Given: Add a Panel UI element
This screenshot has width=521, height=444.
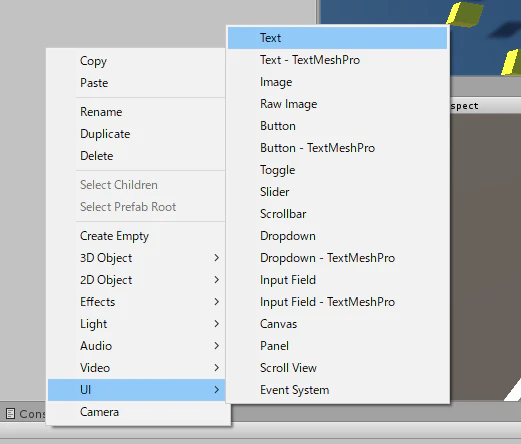Looking at the screenshot, I should pyautogui.click(x=337, y=346).
